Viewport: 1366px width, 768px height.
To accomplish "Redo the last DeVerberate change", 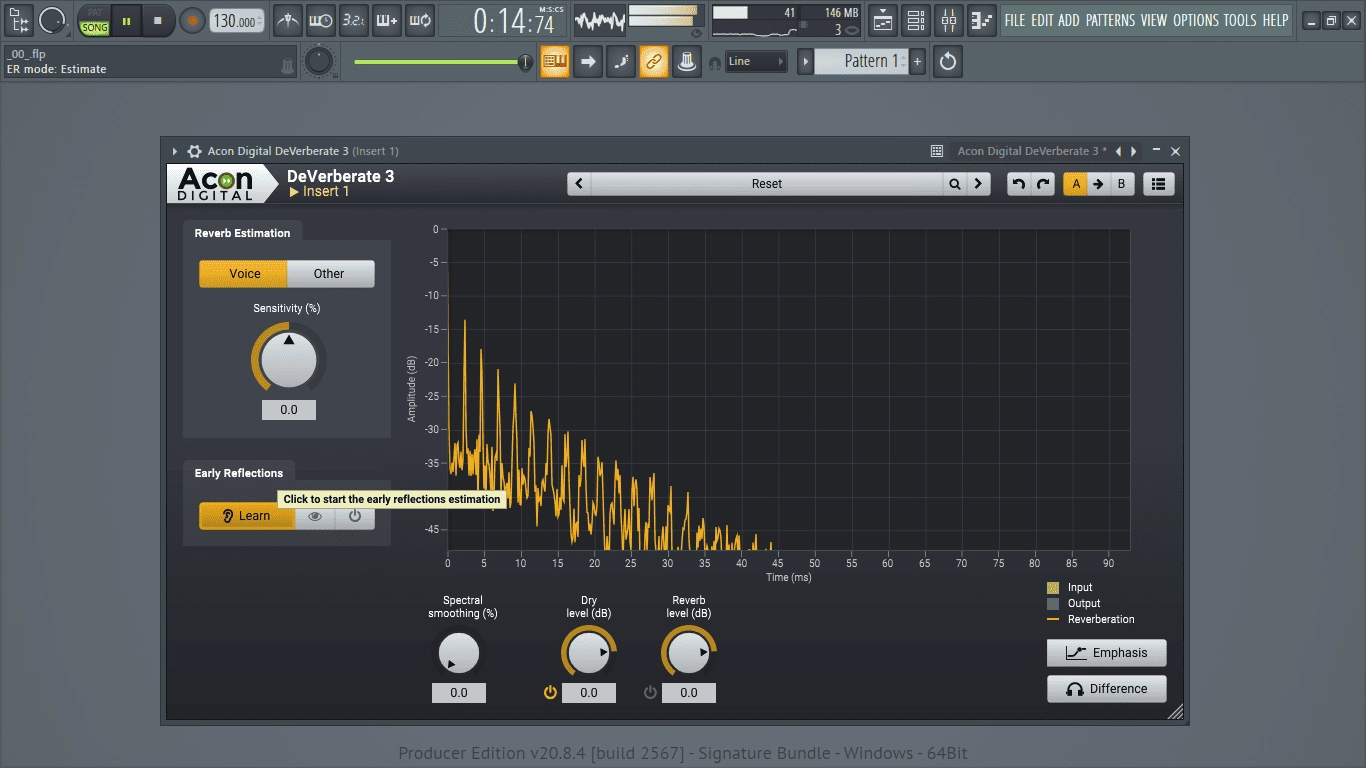I will pyautogui.click(x=1043, y=184).
